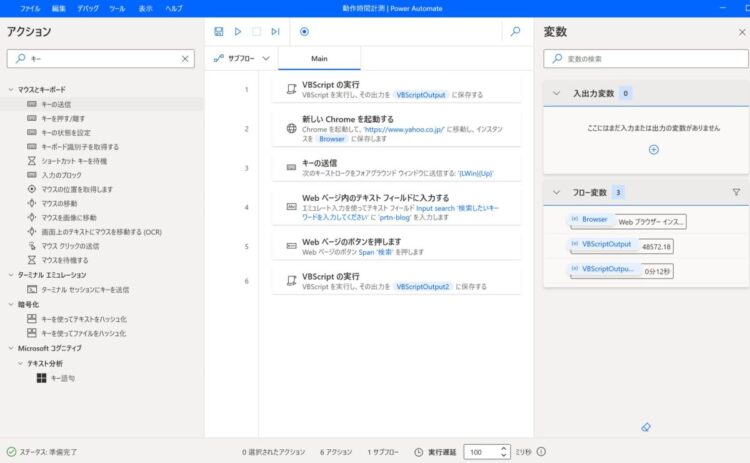The width and height of the screenshot is (750, 463).
Task: Run next action step icon
Action: tap(275, 32)
